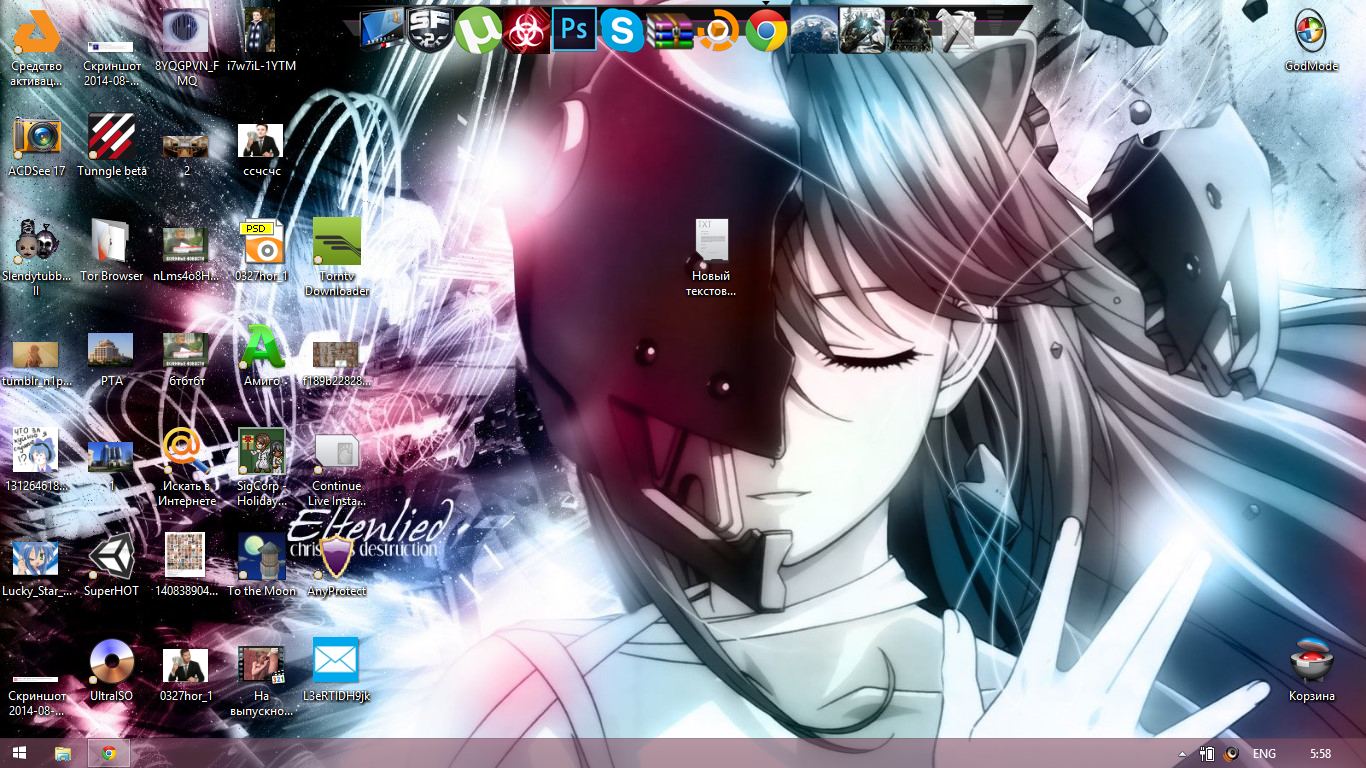The height and width of the screenshot is (768, 1366).
Task: Click the volume speaker tray icon
Action: 1233,754
